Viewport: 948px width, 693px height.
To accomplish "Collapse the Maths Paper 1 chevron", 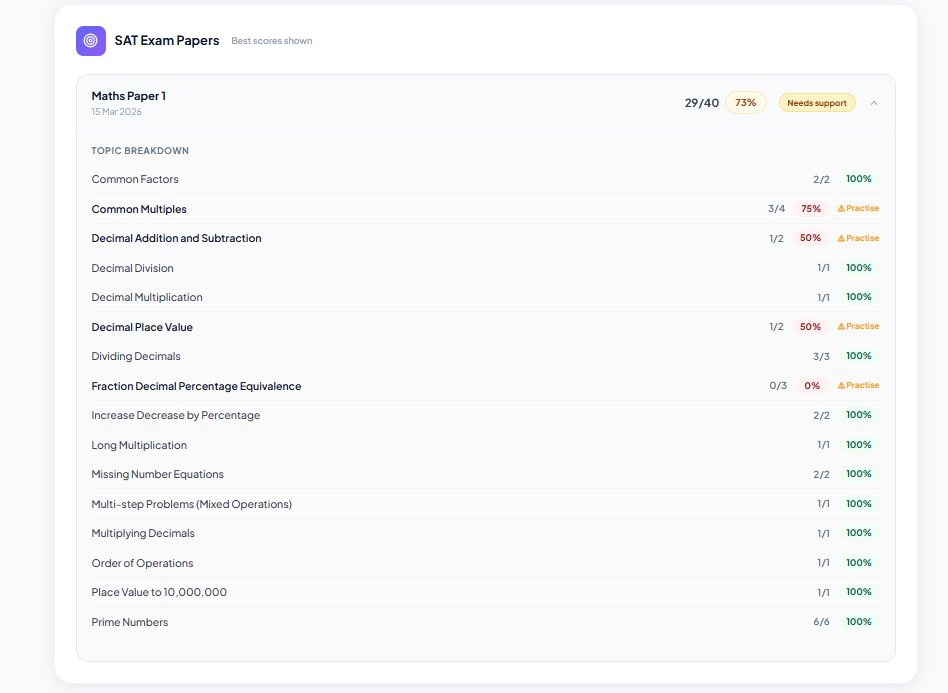I will click(874, 103).
